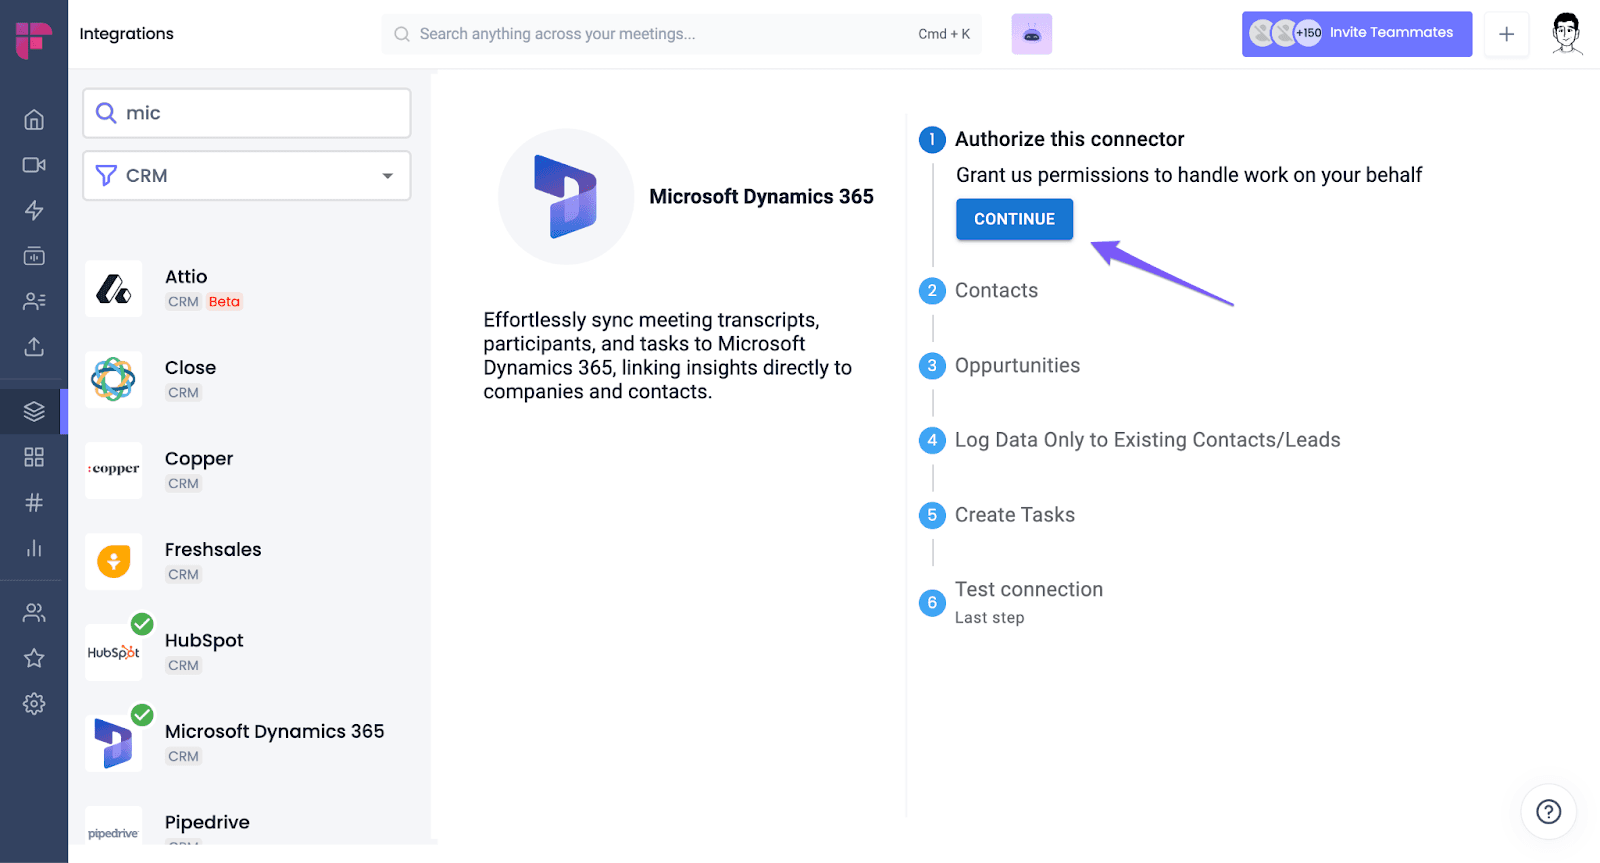Open the Settings gear icon
The height and width of the screenshot is (863, 1600).
coord(34,704)
